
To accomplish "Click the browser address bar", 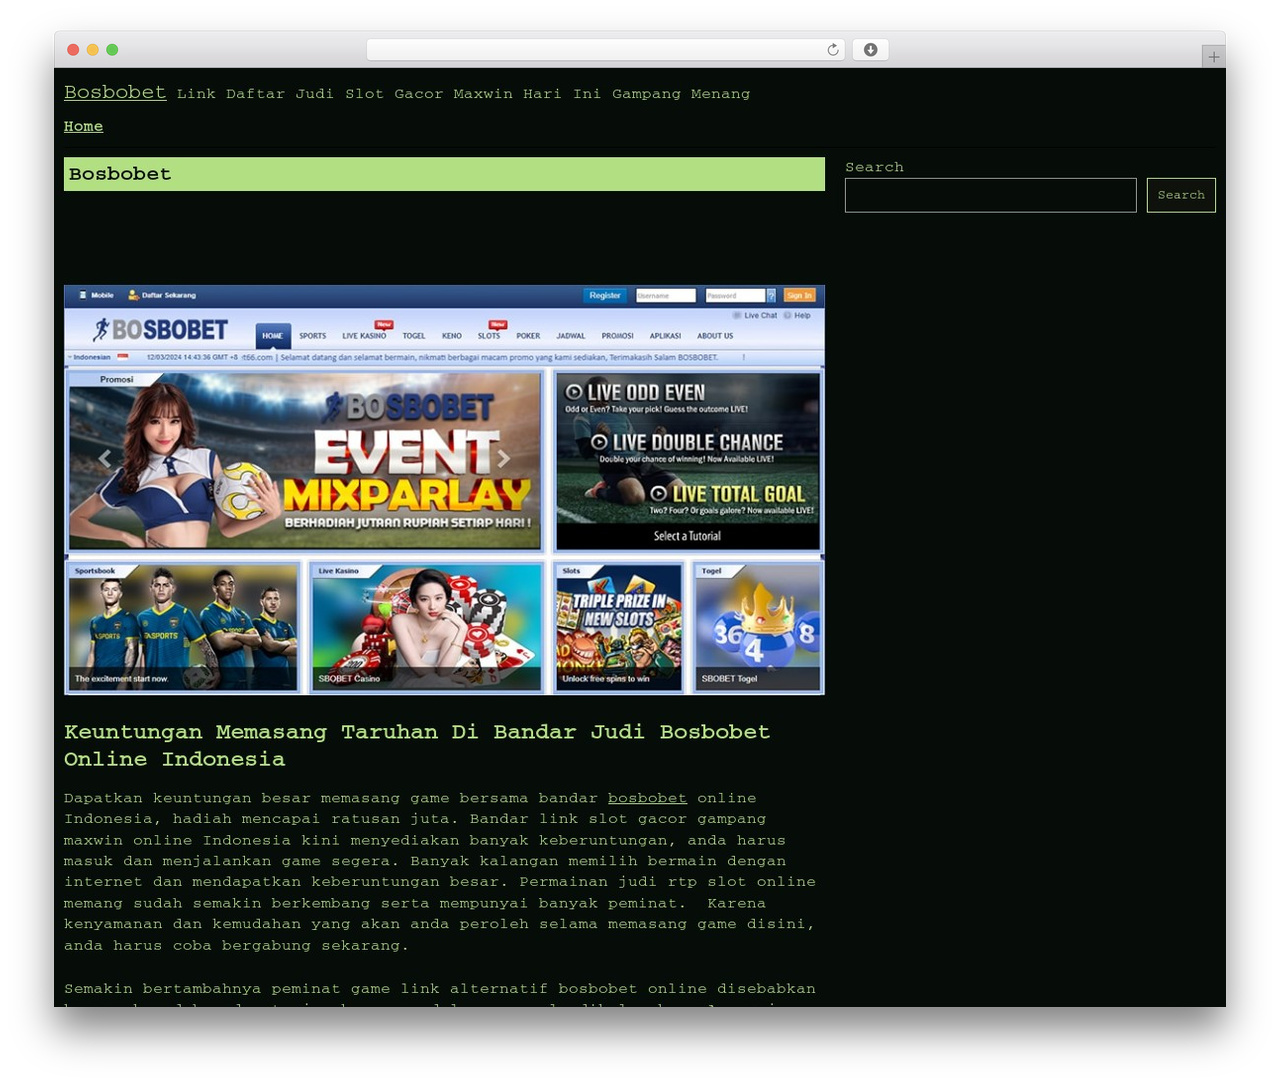I will 605,50.
